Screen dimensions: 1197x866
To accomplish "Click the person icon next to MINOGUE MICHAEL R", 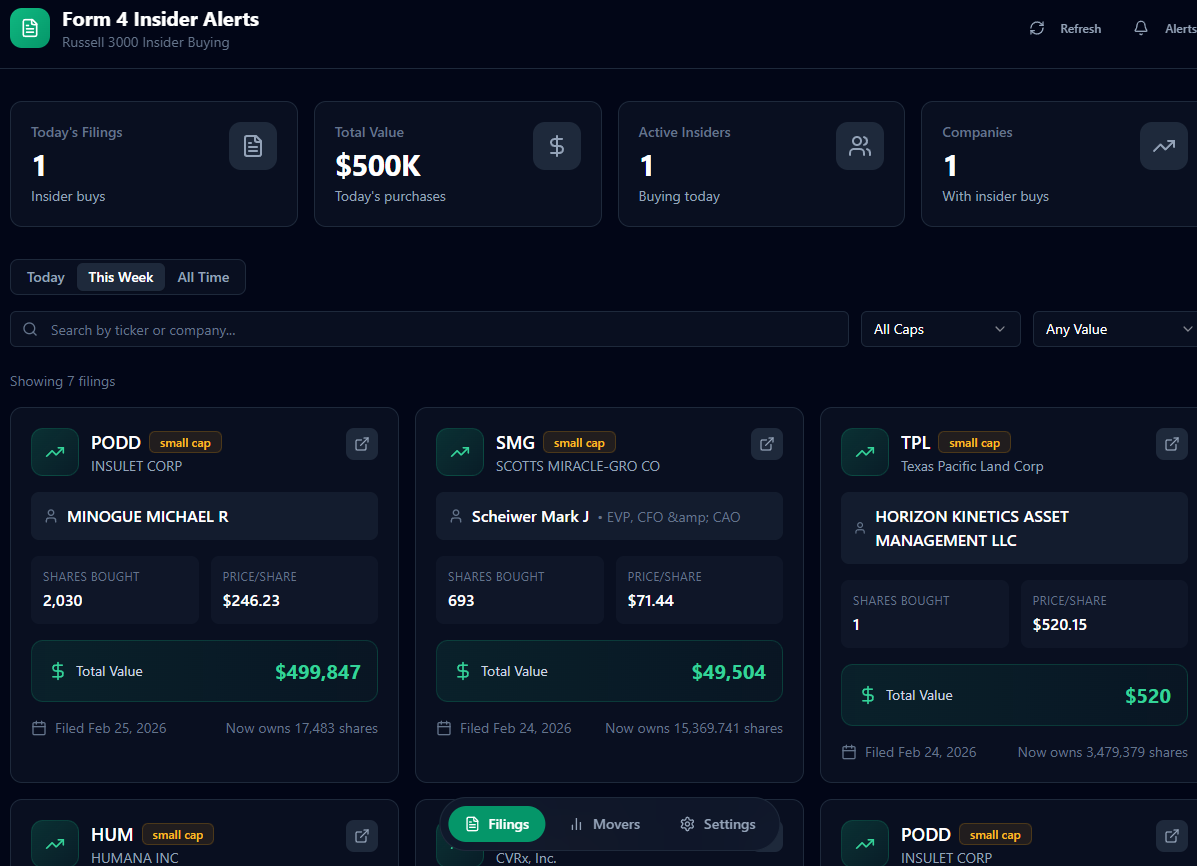I will [x=51, y=516].
